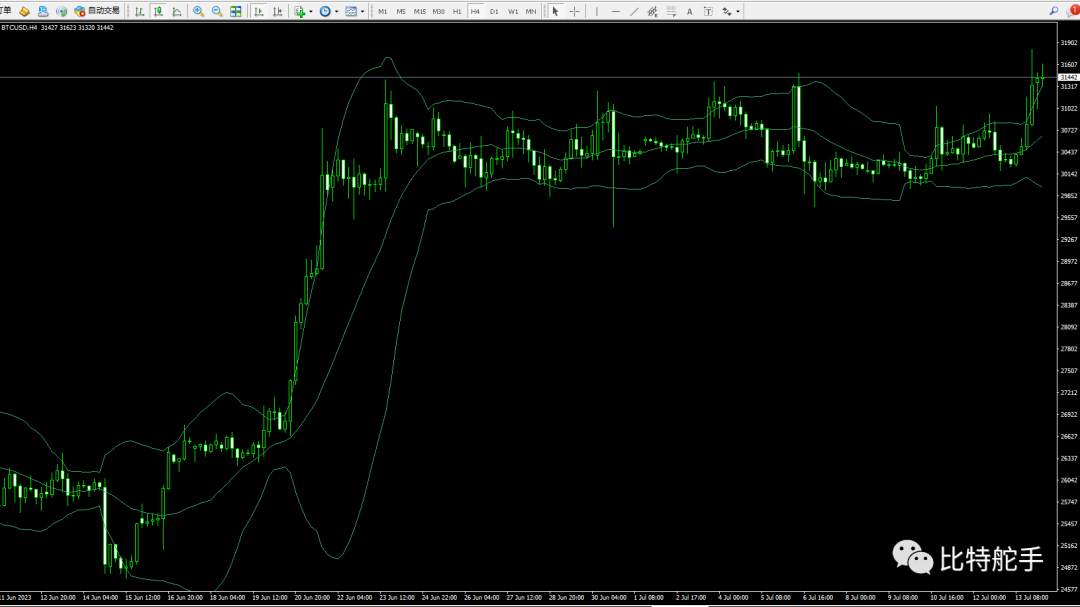Click the 31902 price scale label
Viewport: 1080px width, 607px height.
click(x=1069, y=43)
